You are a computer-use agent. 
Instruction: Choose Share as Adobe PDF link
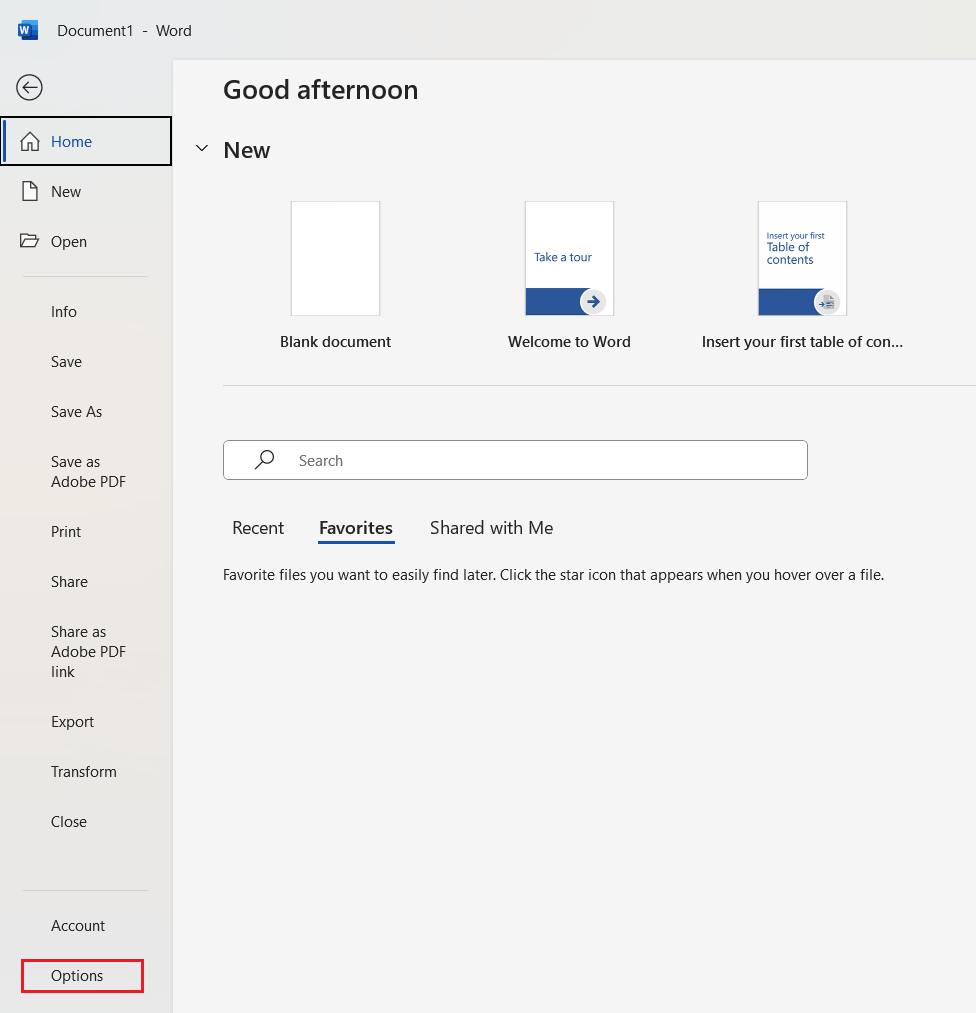pos(86,651)
